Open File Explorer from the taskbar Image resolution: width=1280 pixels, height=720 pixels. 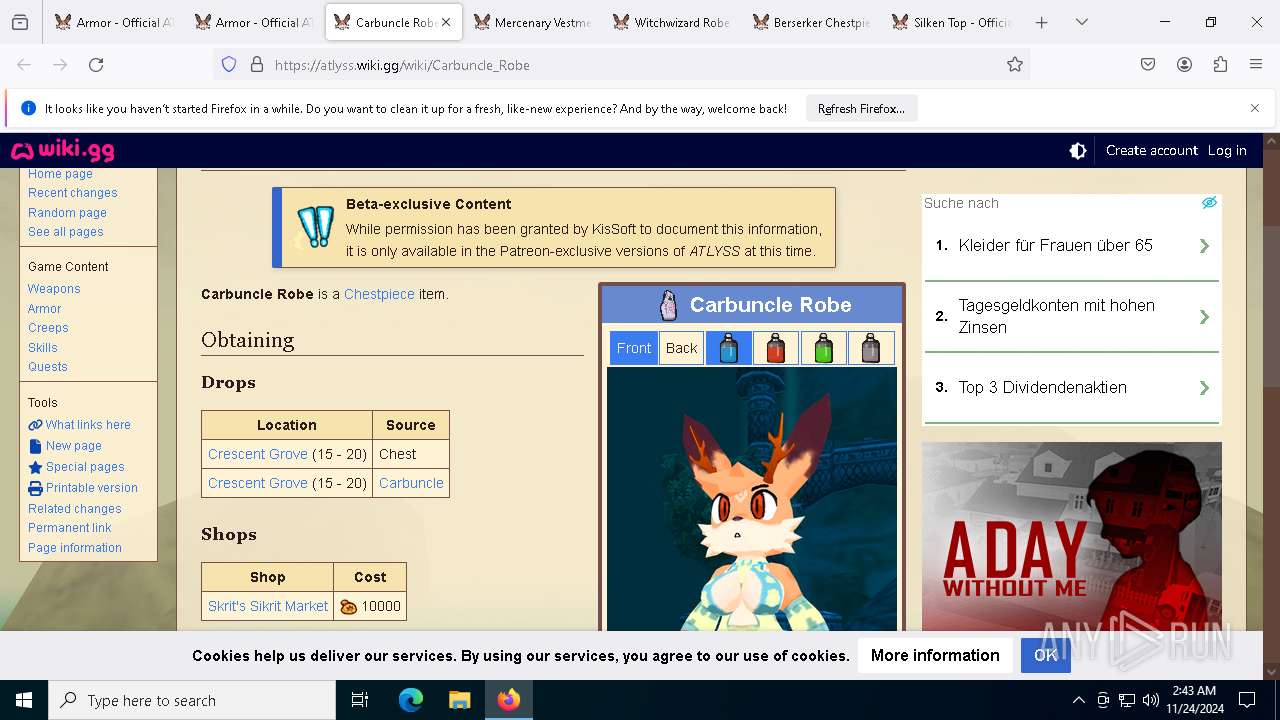(459, 700)
